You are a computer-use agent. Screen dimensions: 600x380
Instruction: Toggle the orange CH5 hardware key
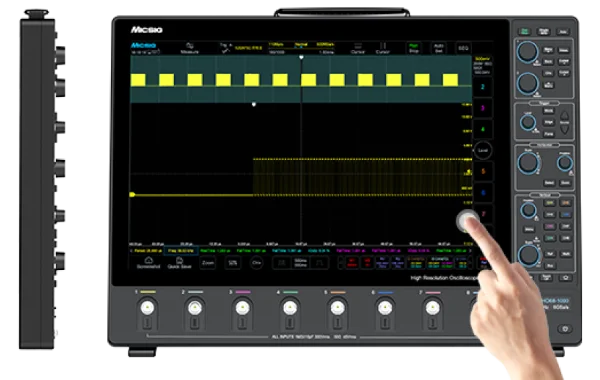[x=566, y=203]
